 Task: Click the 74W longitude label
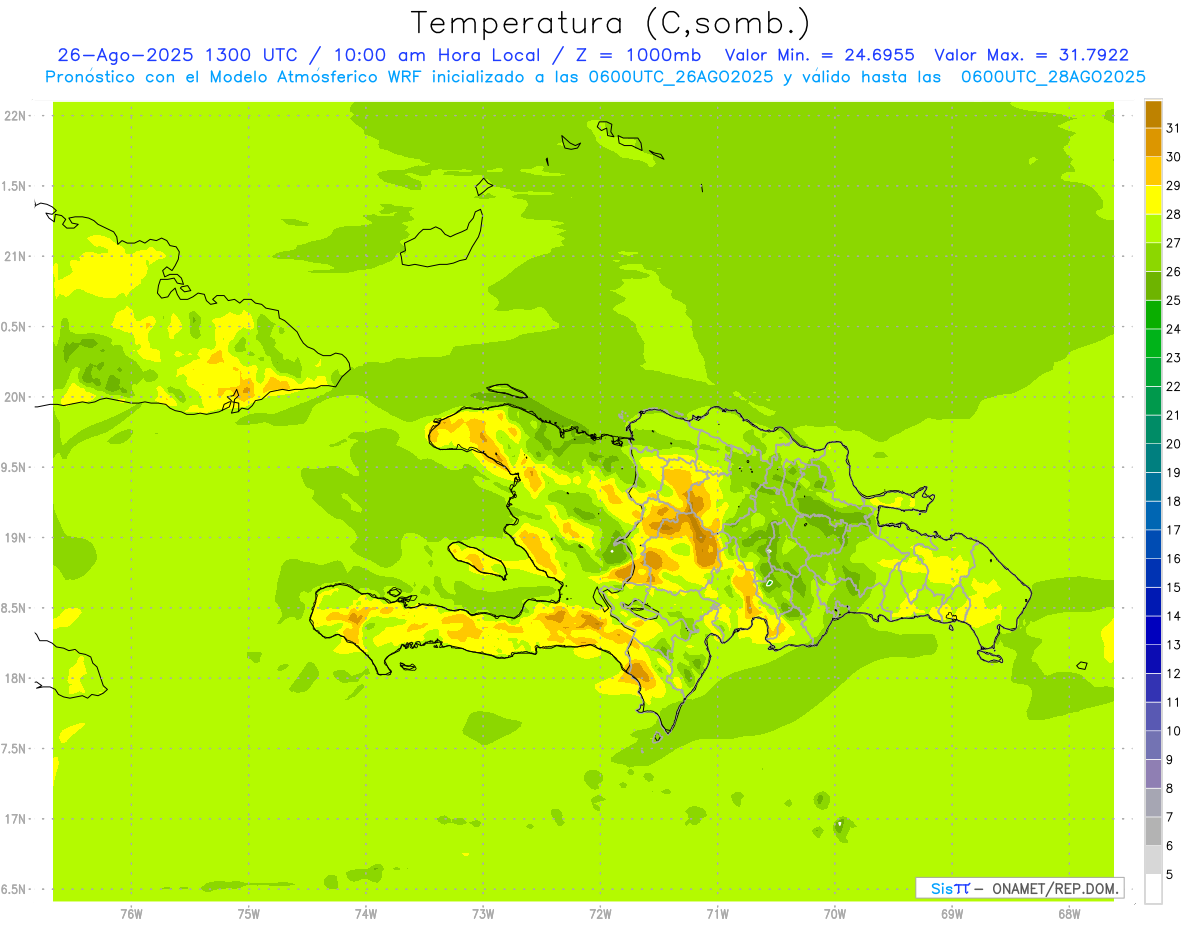tap(365, 914)
